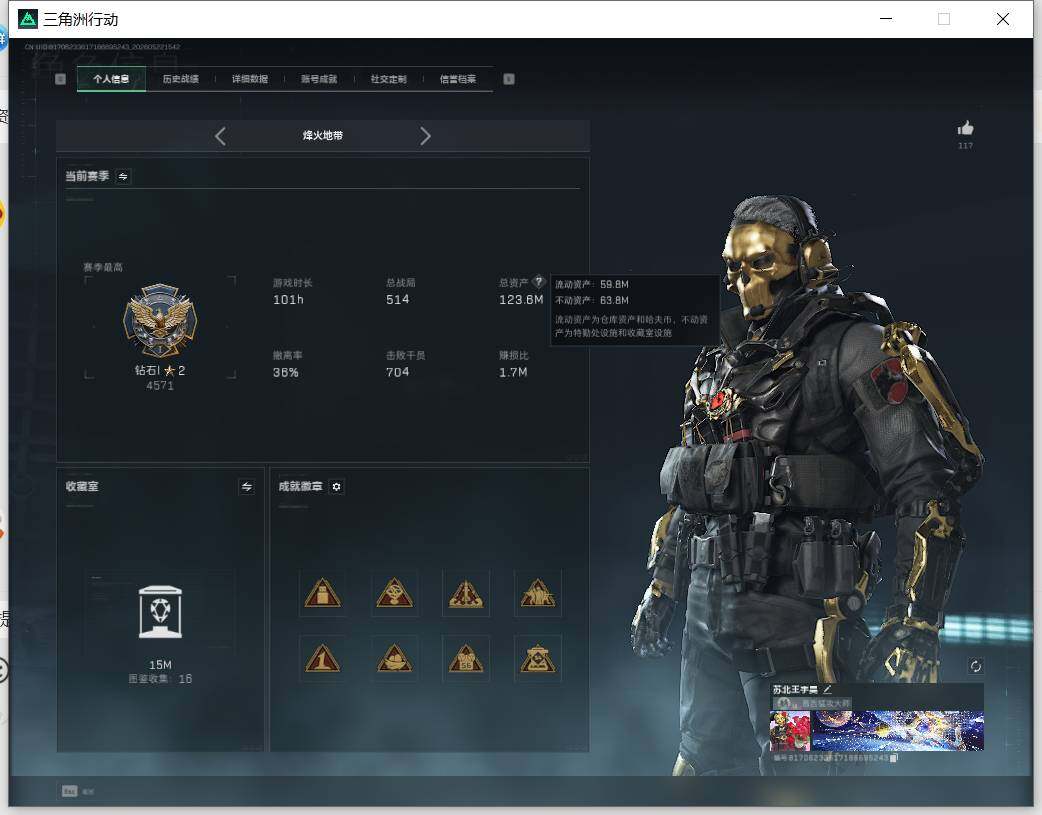Click the 烽火地带 mode title
This screenshot has width=1042, height=815.
(323, 136)
